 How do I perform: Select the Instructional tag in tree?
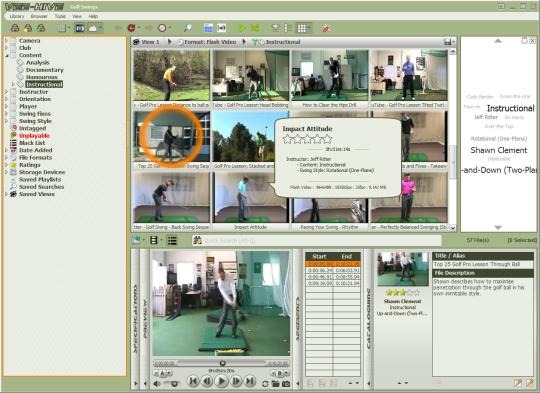click(44, 84)
